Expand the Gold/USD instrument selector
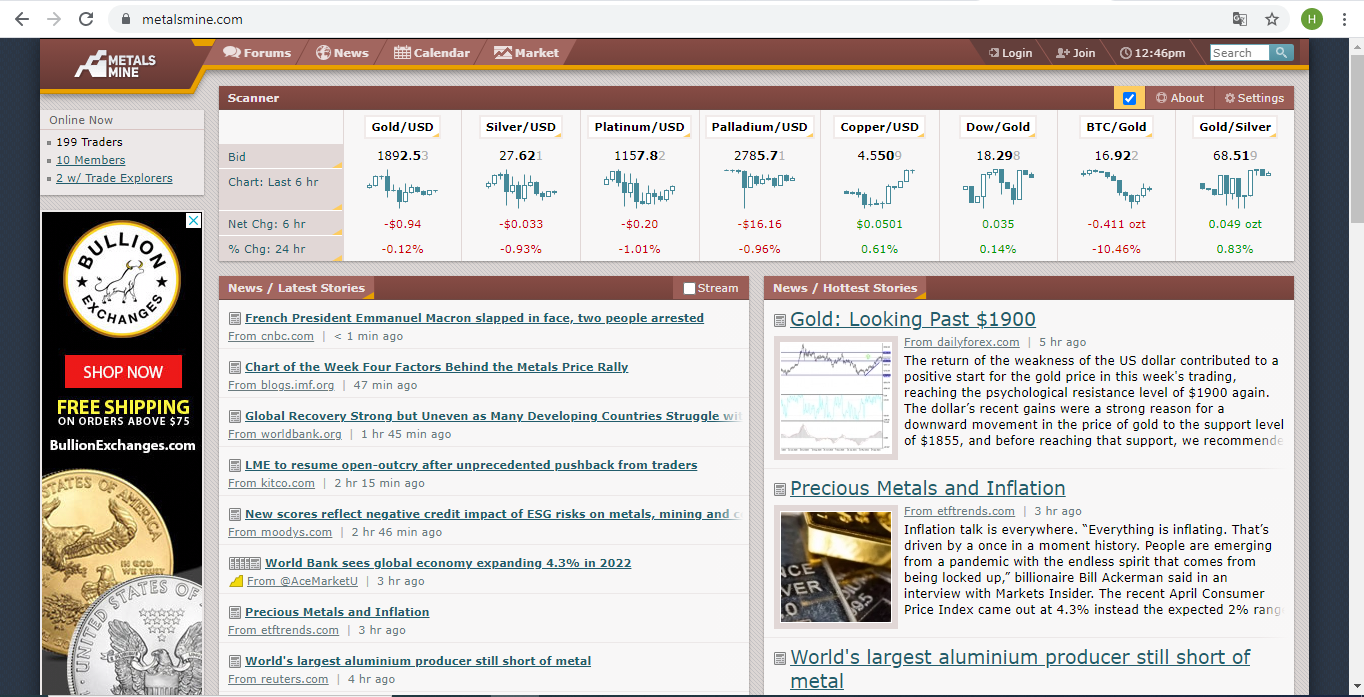This screenshot has height=697, width=1364. pyautogui.click(x=403, y=127)
